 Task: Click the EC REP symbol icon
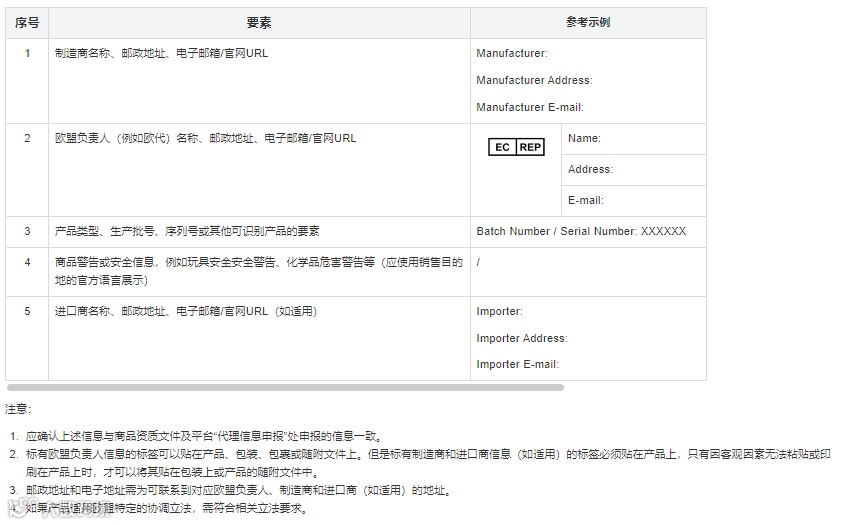[516, 147]
